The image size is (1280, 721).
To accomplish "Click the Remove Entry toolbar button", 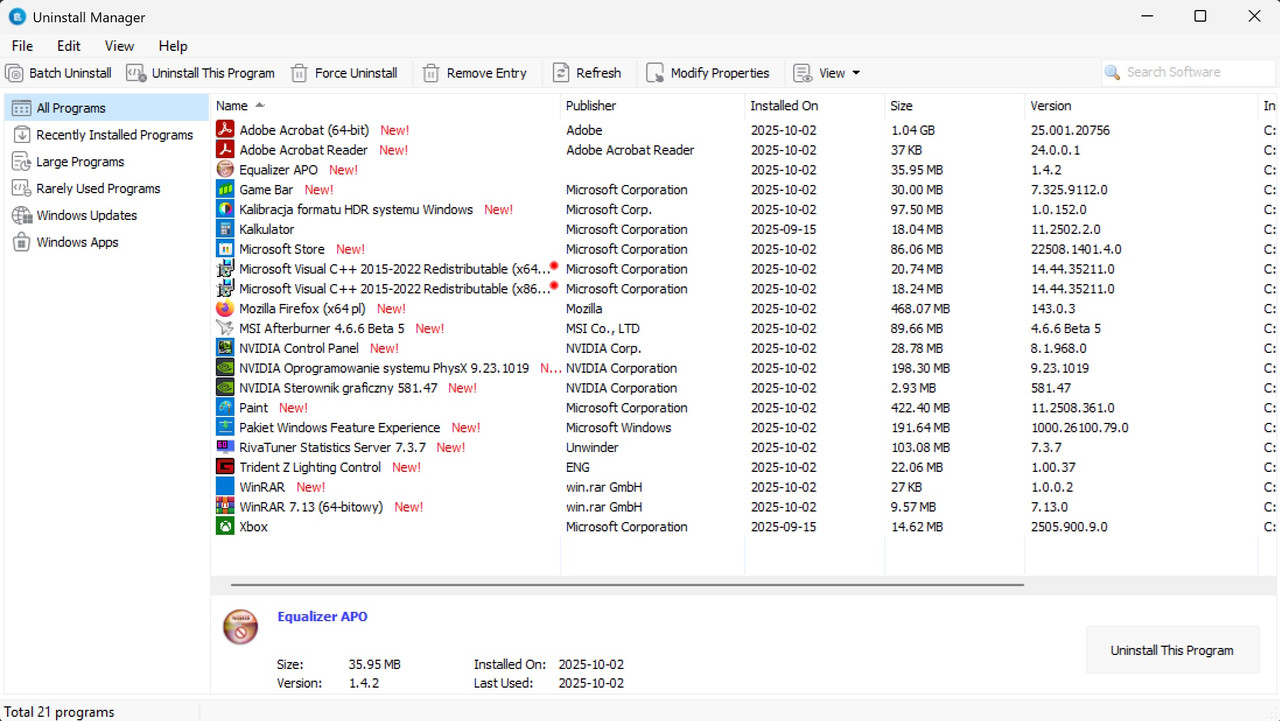I will 474,73.
